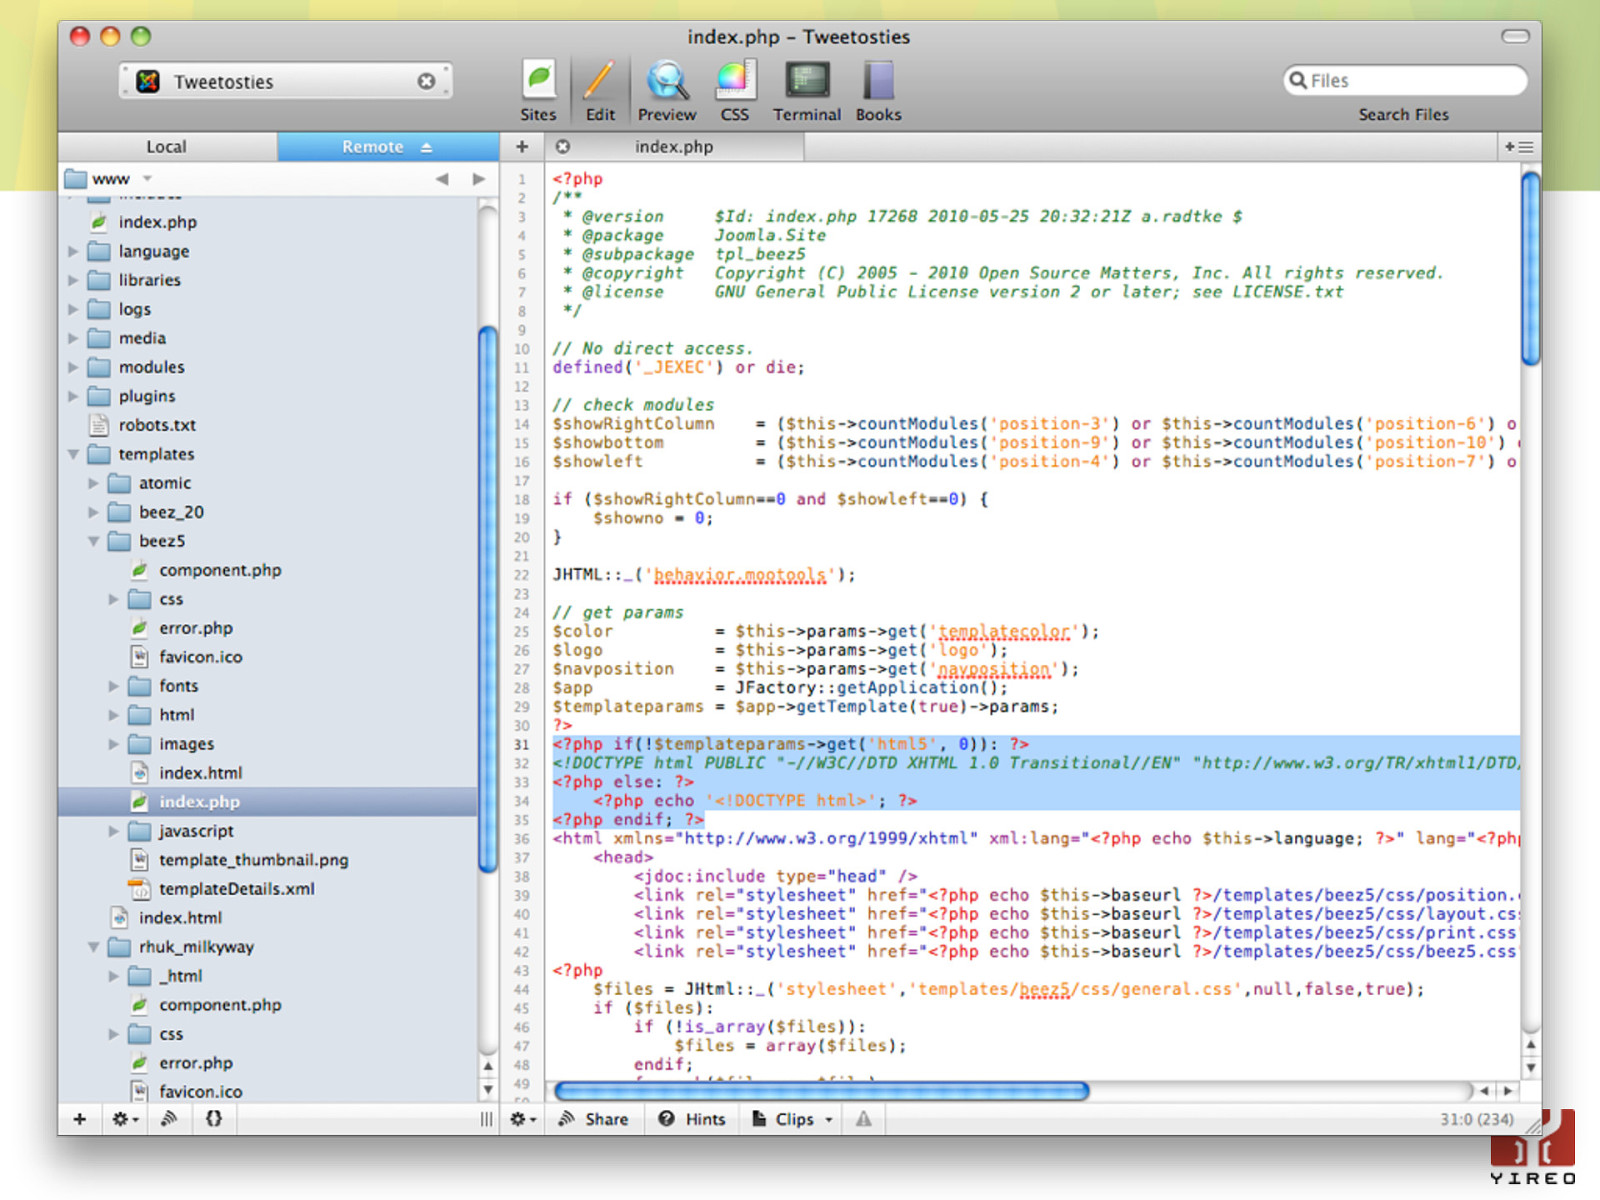The height and width of the screenshot is (1200, 1600).
Task: Click the publish feed icon in sidebar footer
Action: pyautogui.click(x=169, y=1119)
